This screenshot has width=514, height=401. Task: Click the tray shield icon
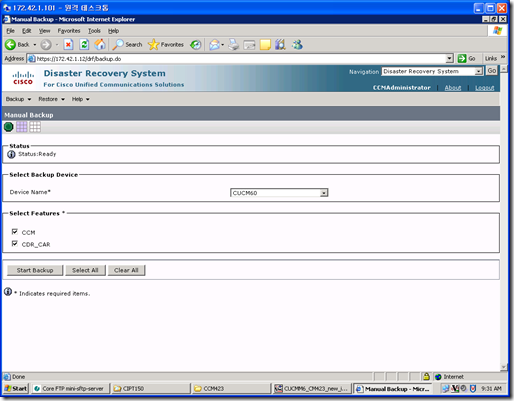coord(473,389)
